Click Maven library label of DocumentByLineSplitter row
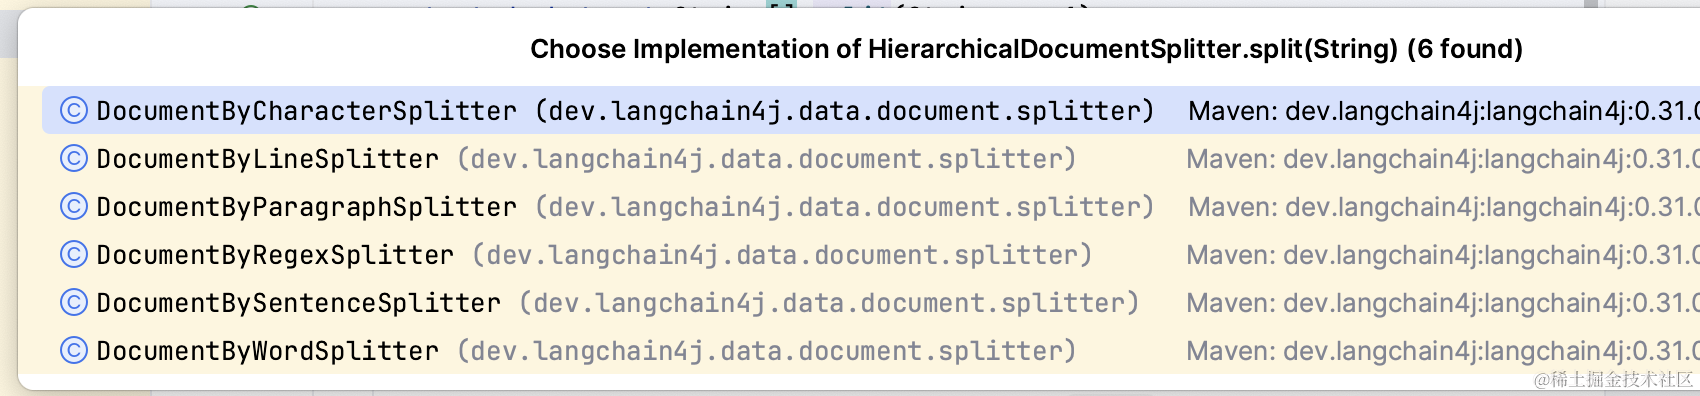This screenshot has height=396, width=1700. click(1442, 158)
